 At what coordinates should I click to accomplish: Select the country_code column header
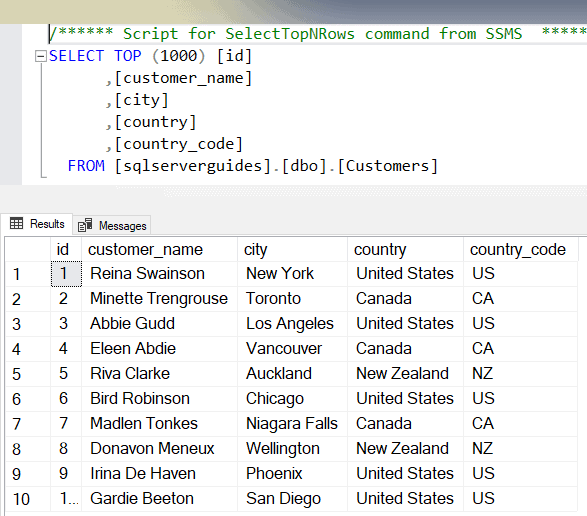tap(521, 249)
